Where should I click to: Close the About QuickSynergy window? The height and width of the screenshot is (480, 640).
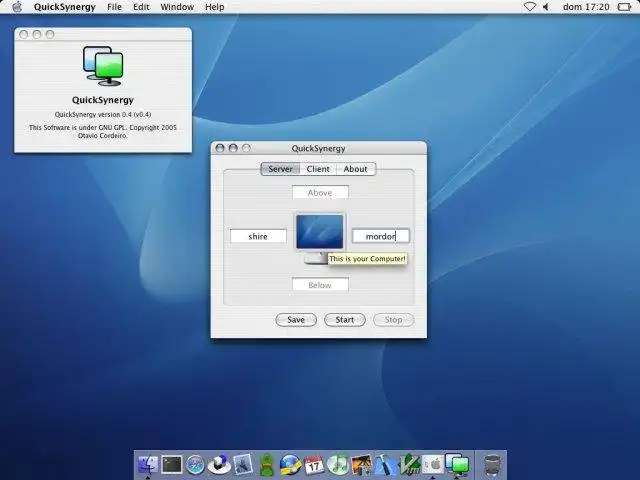[24, 34]
